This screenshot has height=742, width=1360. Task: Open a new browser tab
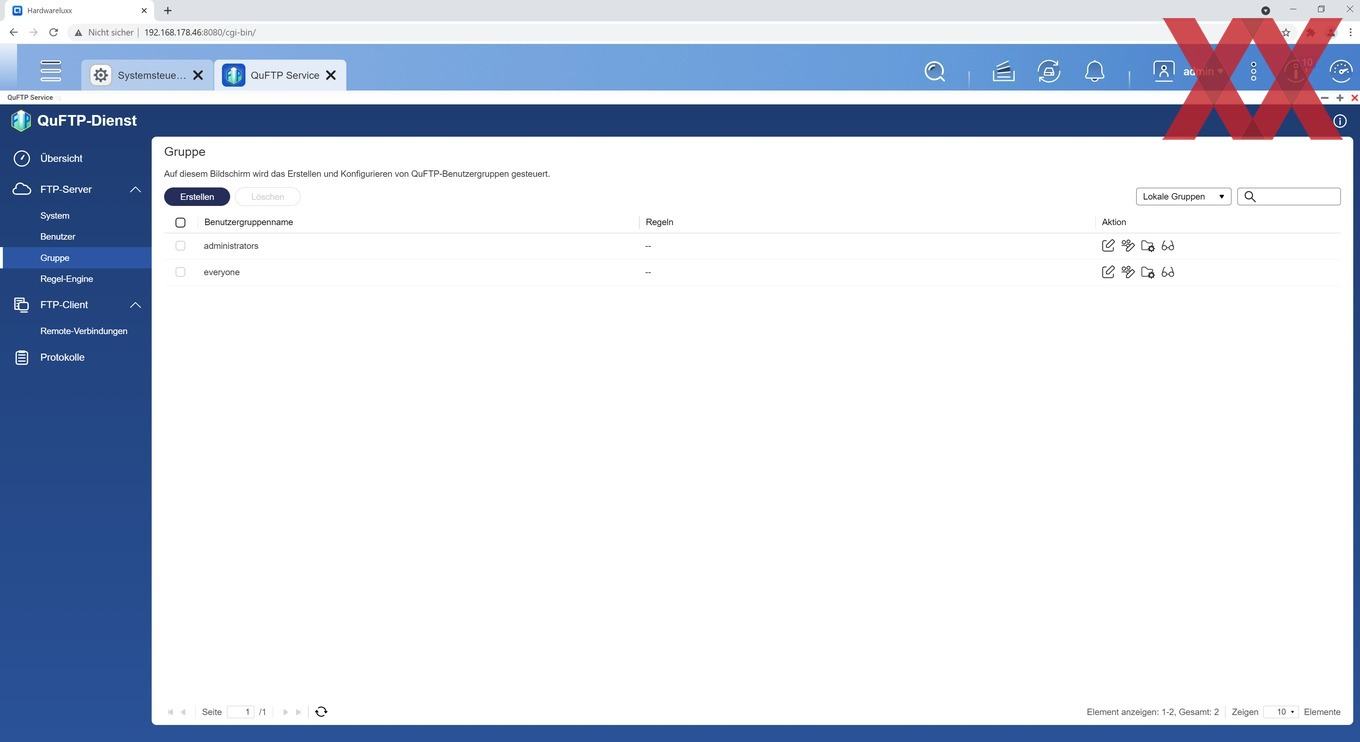pos(167,10)
